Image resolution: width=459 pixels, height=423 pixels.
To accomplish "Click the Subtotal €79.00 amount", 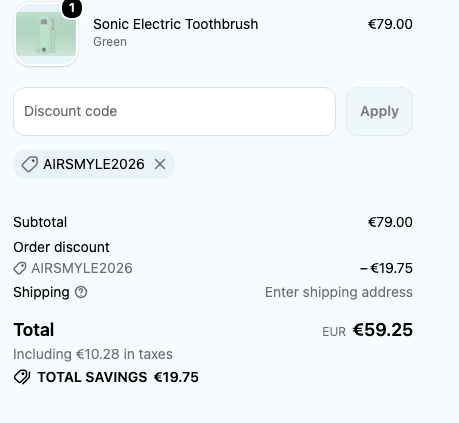I will point(390,222).
